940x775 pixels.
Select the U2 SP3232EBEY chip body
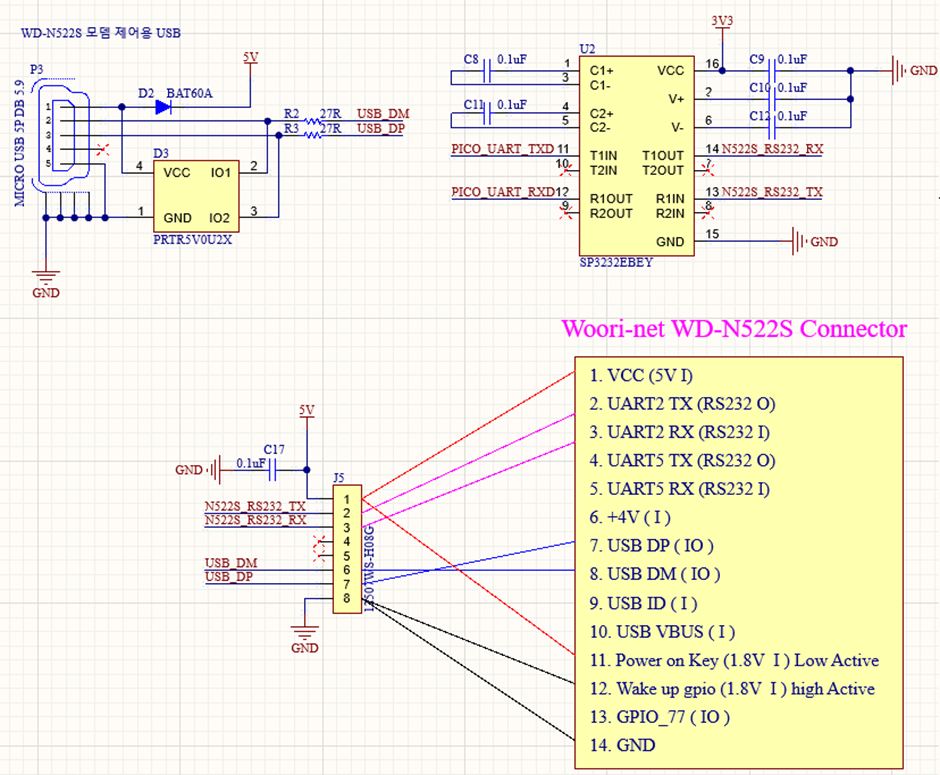637,156
